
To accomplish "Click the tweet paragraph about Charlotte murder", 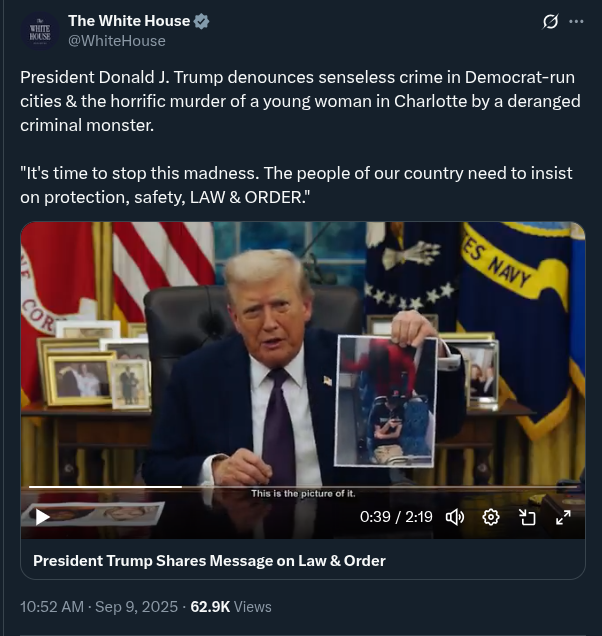I will pos(300,101).
